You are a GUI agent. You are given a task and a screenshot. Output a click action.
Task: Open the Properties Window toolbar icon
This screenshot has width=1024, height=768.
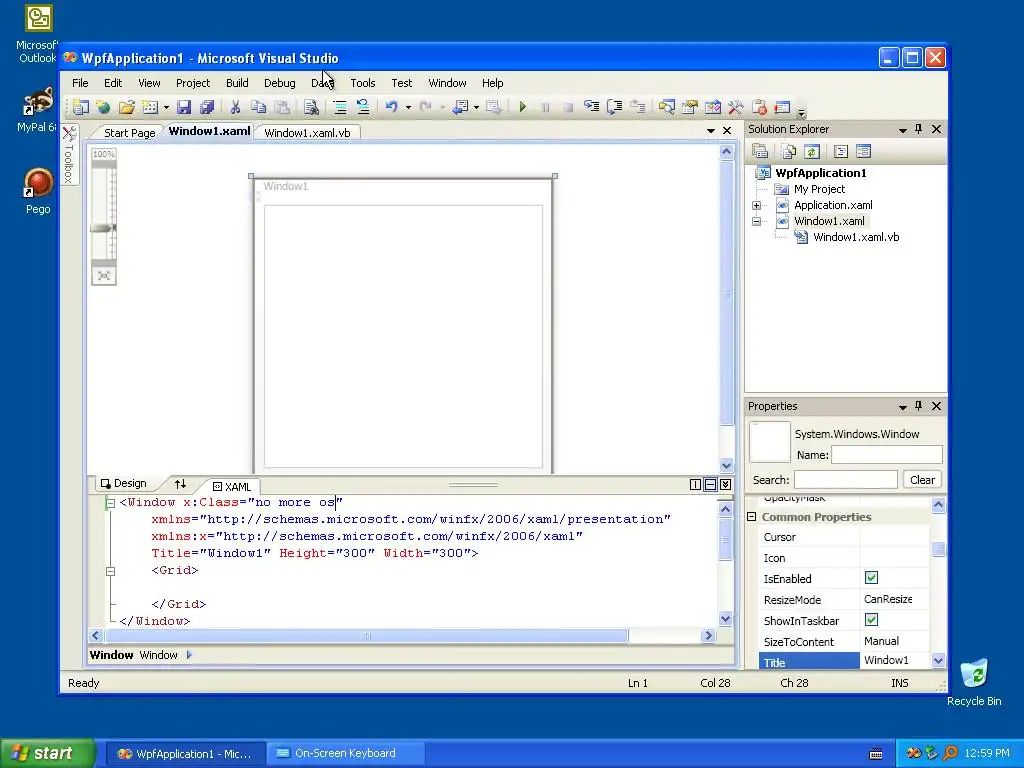[690, 107]
